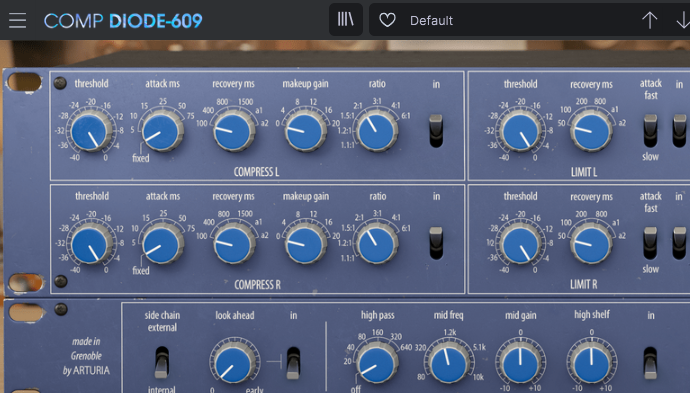The width and height of the screenshot is (690, 393).
Task: Open the hamburger main menu
Action: coord(18,20)
